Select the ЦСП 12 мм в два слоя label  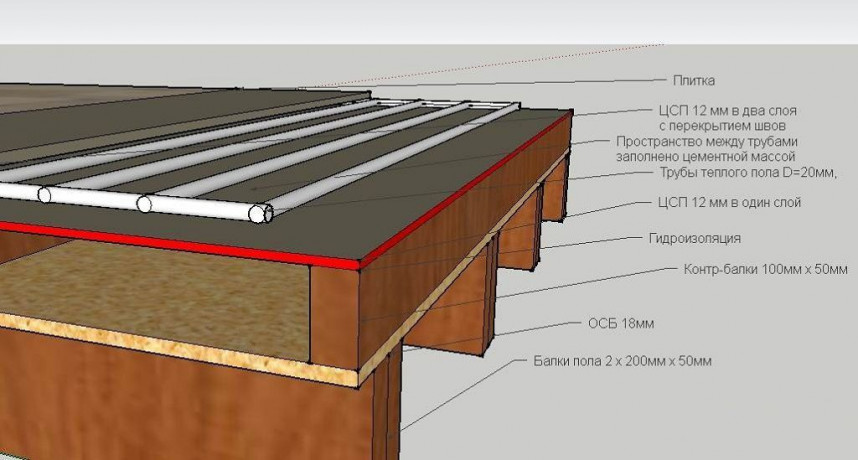pyautogui.click(x=727, y=110)
